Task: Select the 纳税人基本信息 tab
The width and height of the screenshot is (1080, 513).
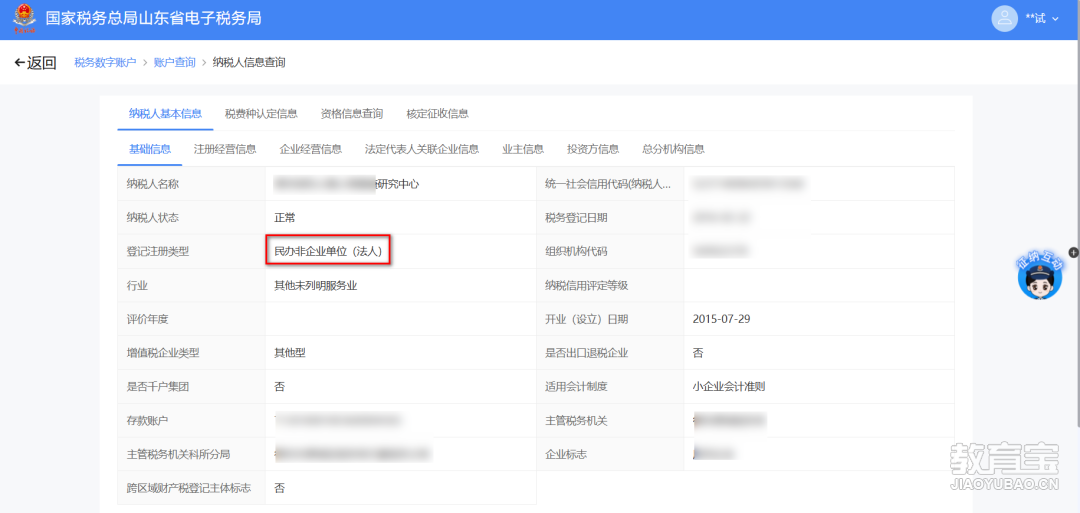Action: 165,114
